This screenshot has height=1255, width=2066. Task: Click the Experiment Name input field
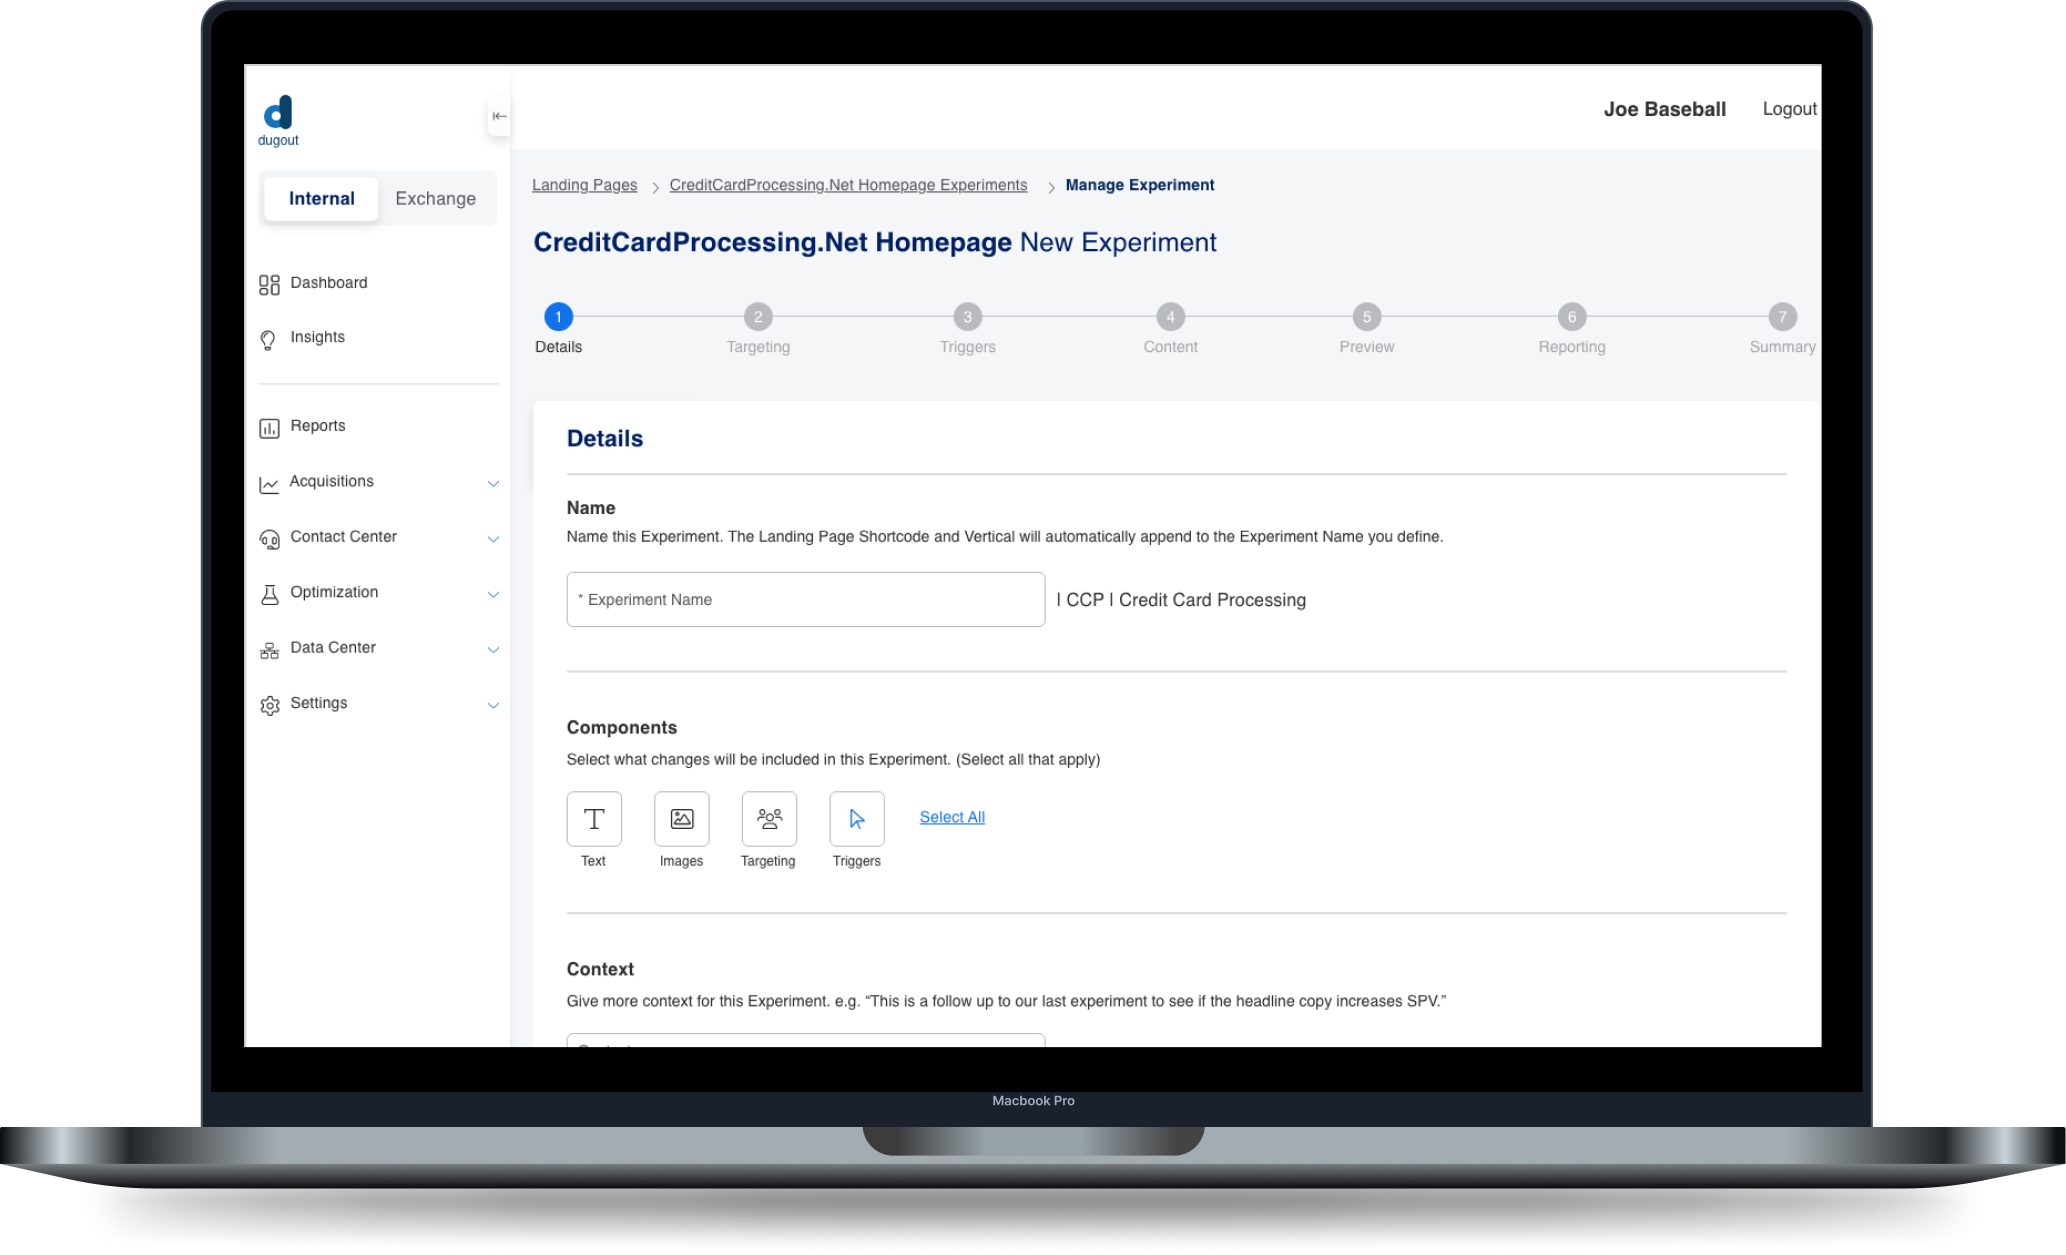coord(805,600)
